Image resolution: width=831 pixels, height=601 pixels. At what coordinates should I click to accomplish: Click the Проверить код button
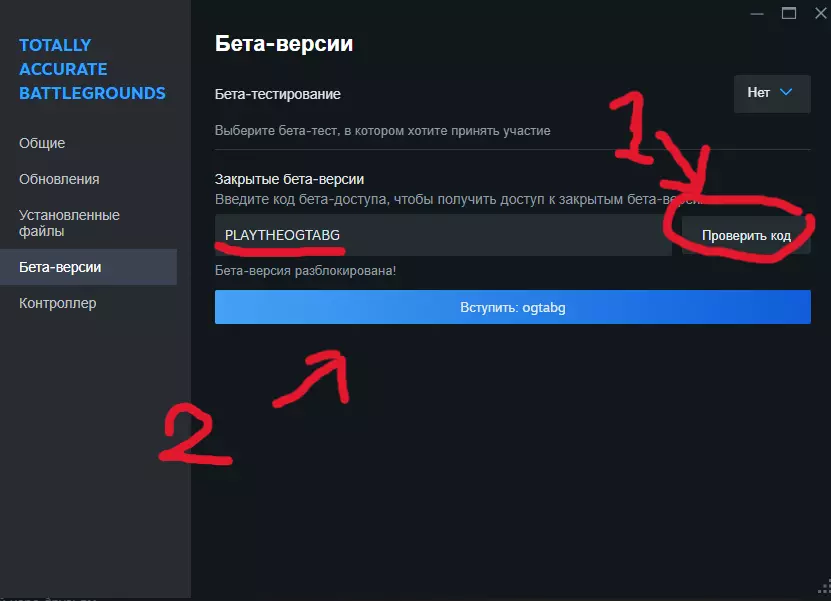click(x=746, y=235)
